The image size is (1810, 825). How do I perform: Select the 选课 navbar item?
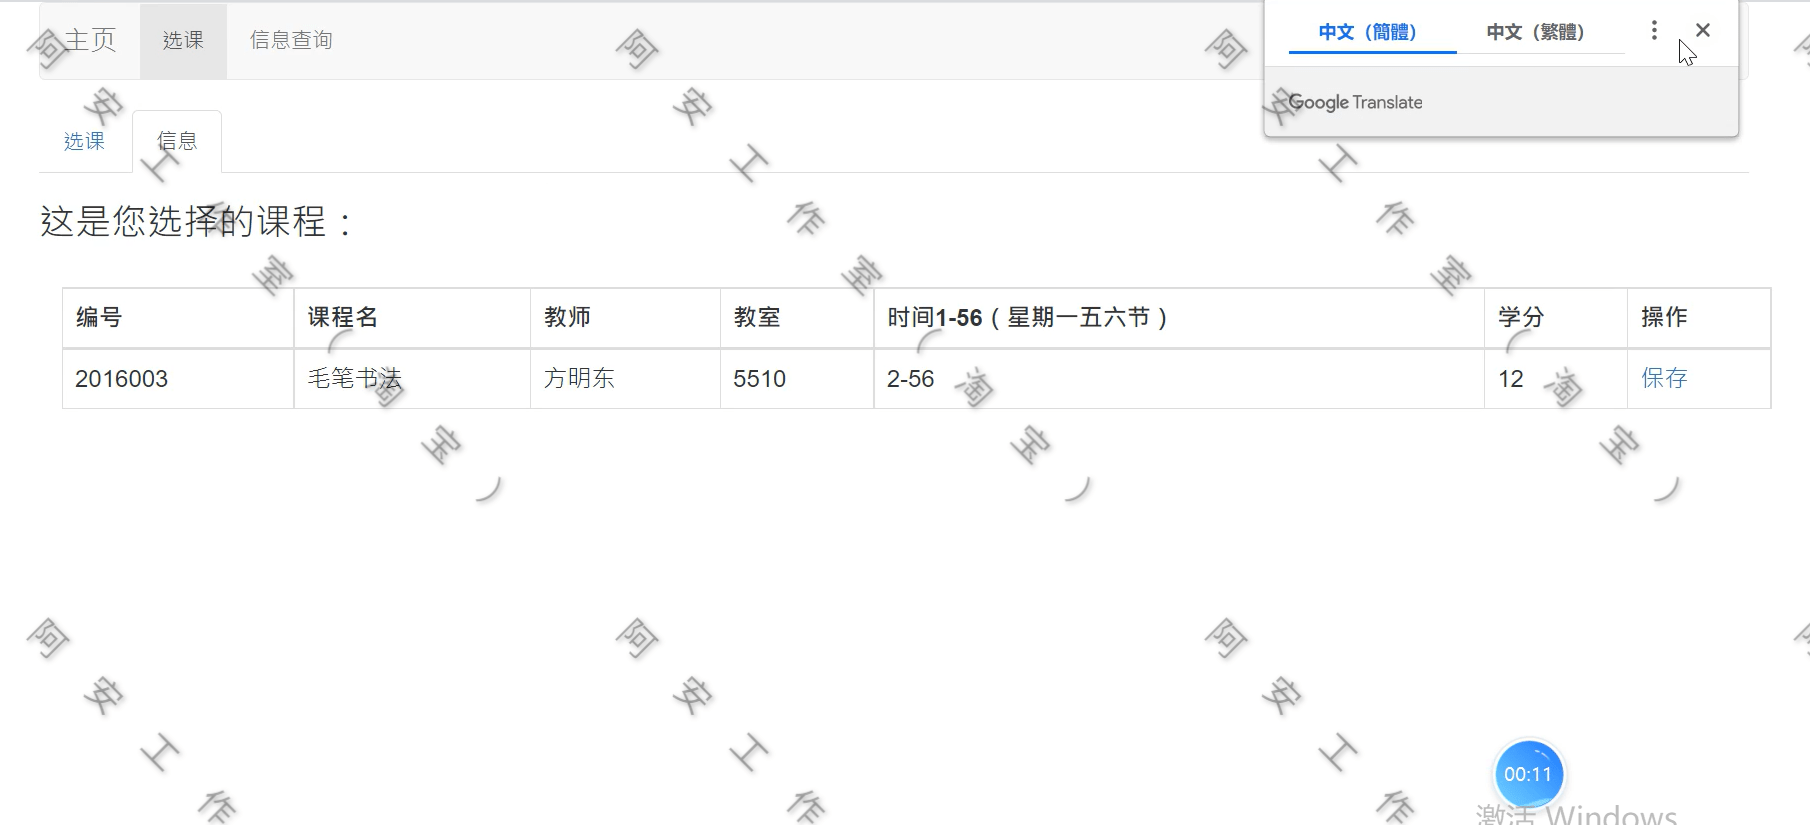pos(183,41)
